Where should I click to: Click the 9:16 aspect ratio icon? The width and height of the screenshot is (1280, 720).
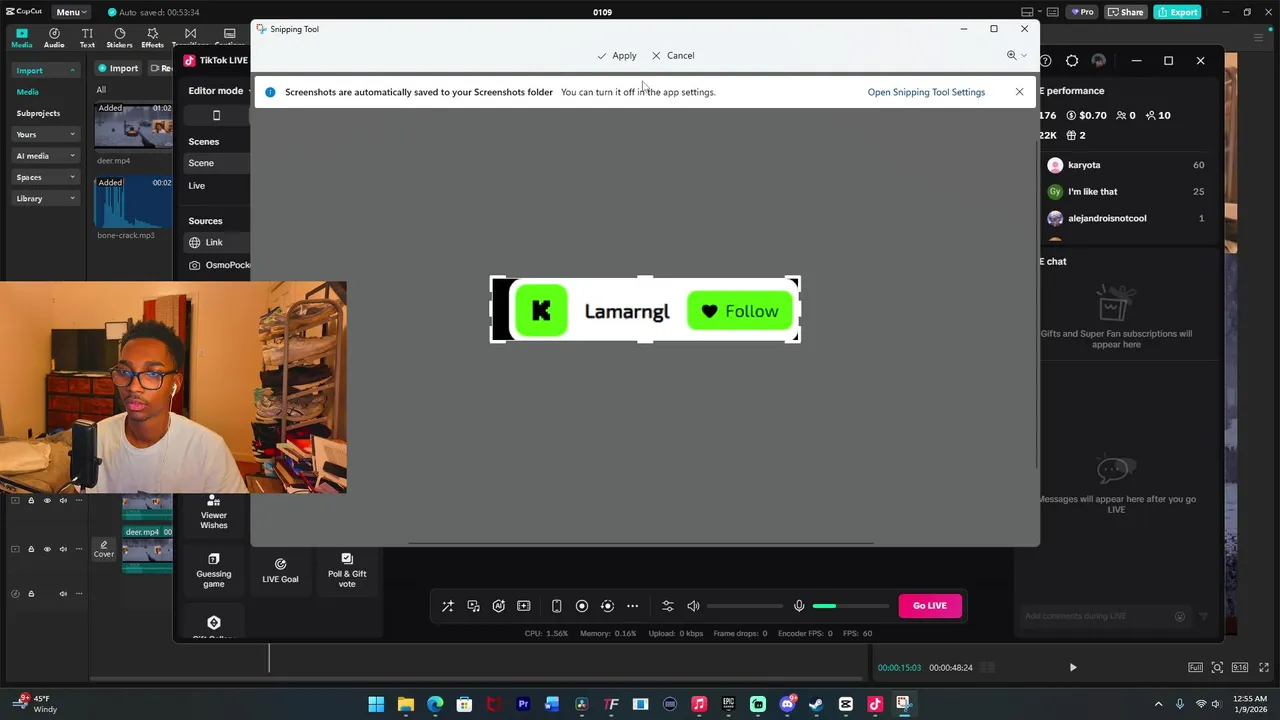pos(1240,667)
